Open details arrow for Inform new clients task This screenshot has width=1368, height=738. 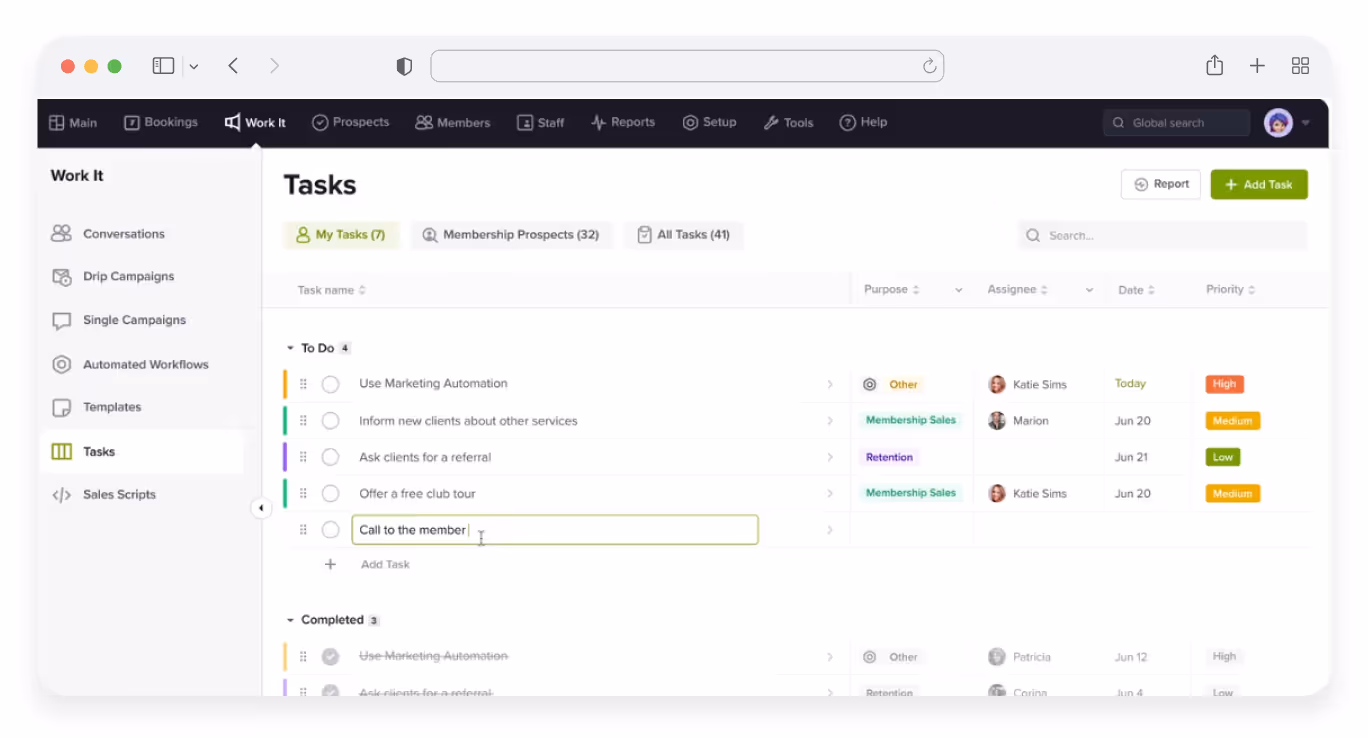pos(830,421)
